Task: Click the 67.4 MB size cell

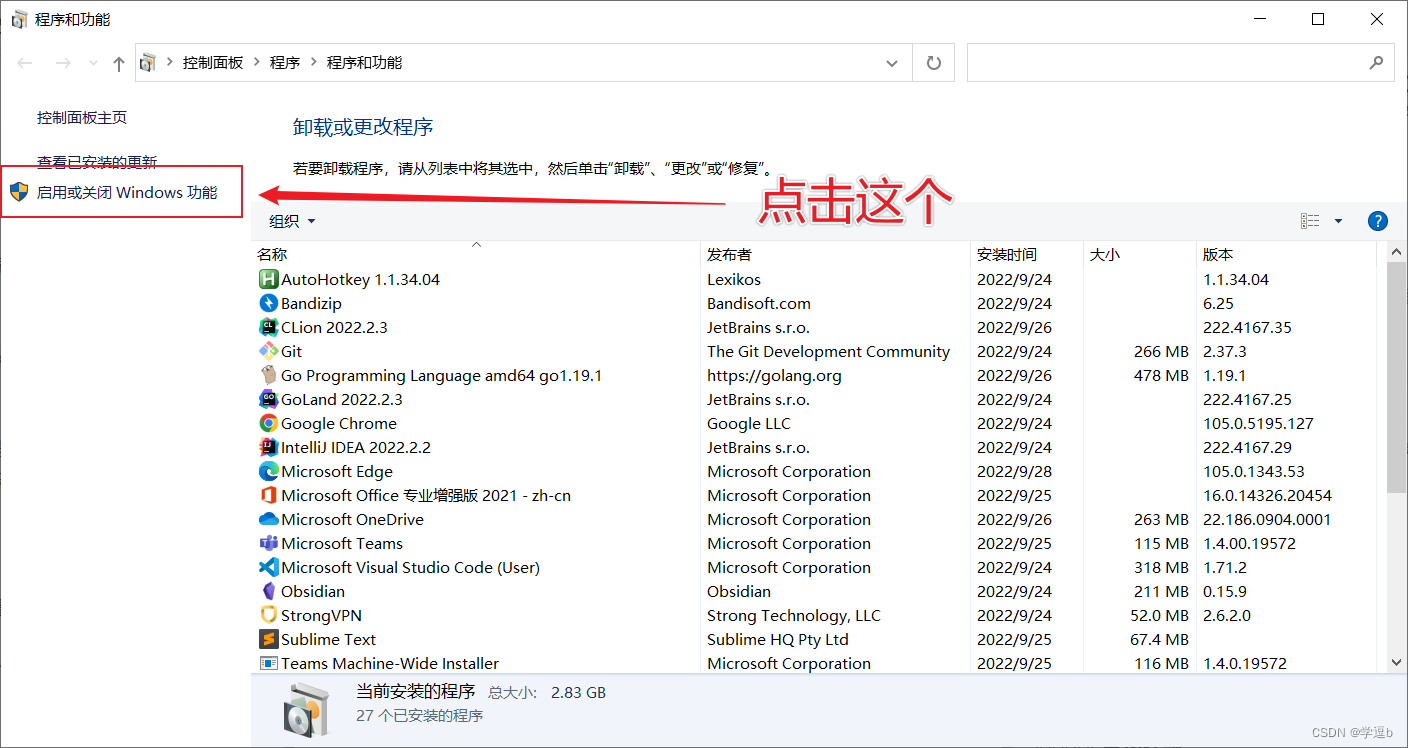Action: (x=1159, y=640)
